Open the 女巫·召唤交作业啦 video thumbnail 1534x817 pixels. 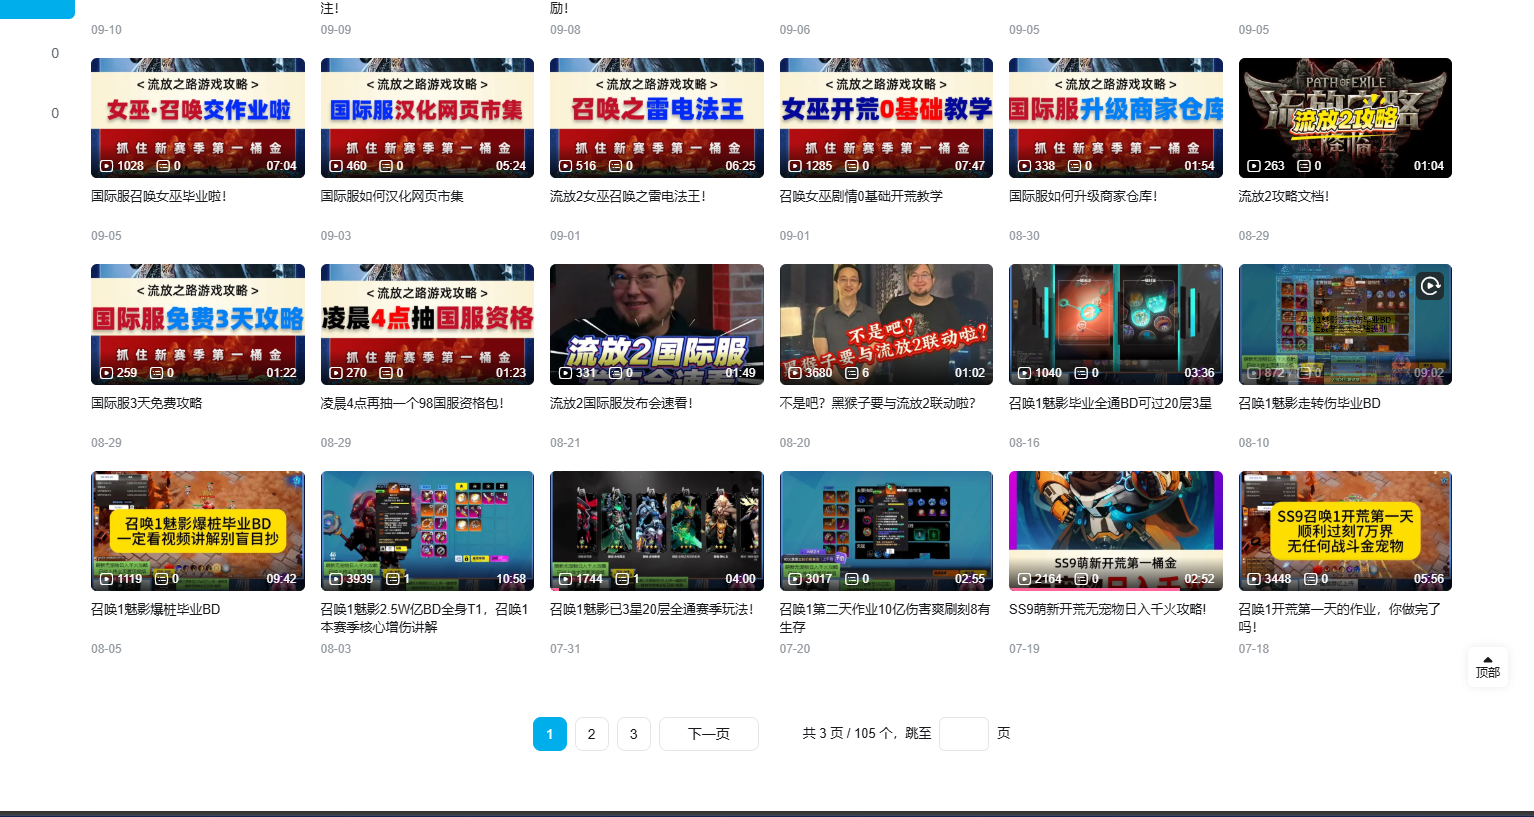click(x=198, y=118)
